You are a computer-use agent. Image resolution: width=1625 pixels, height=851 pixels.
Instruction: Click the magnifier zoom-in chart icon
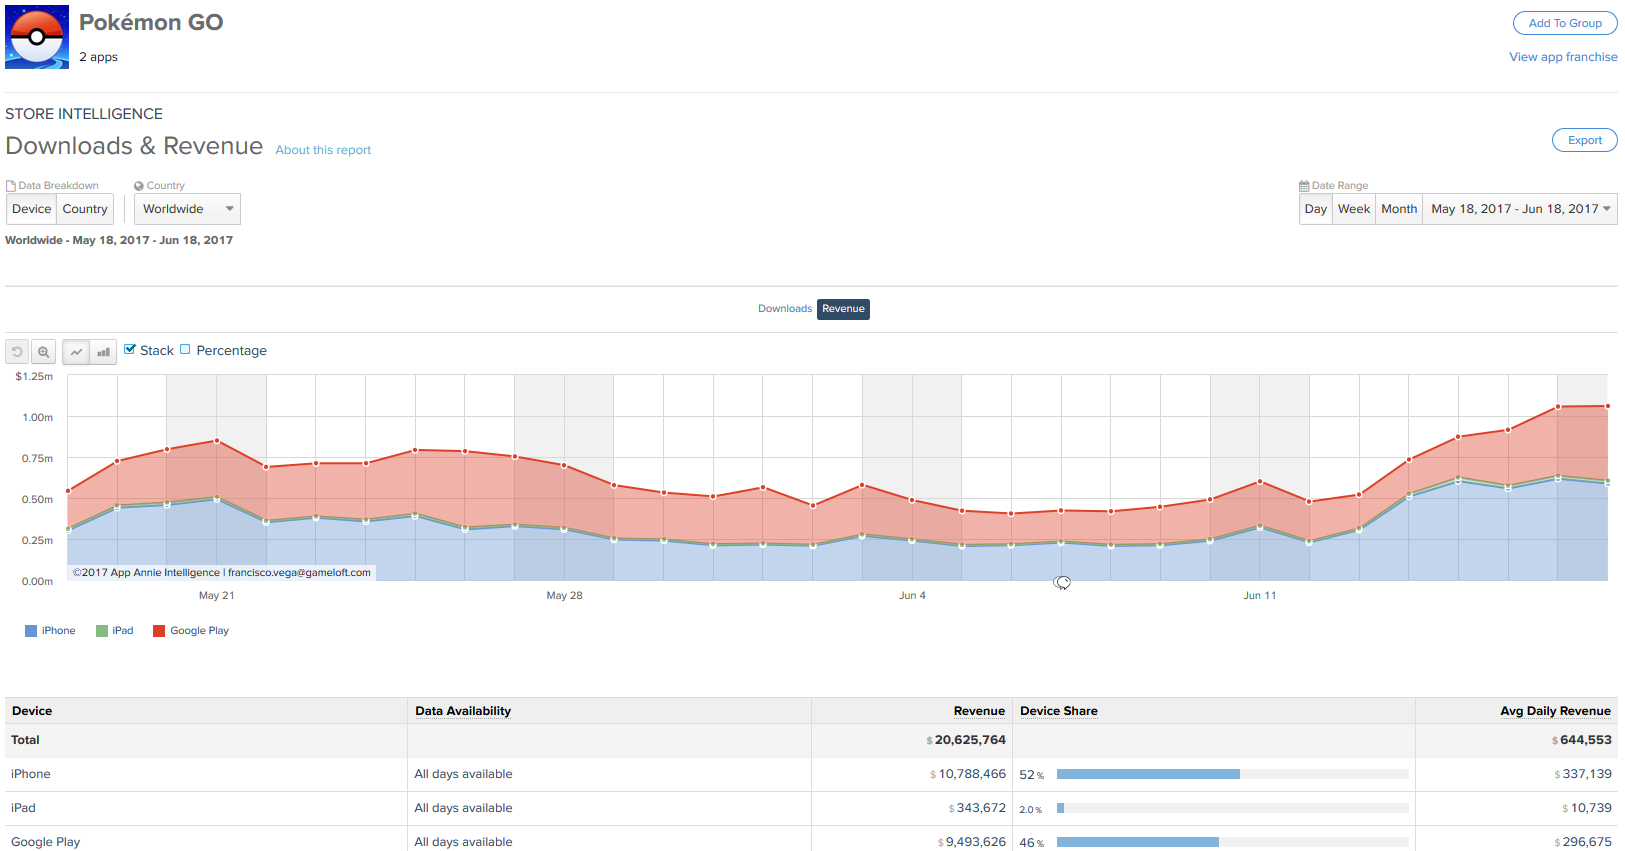(43, 352)
